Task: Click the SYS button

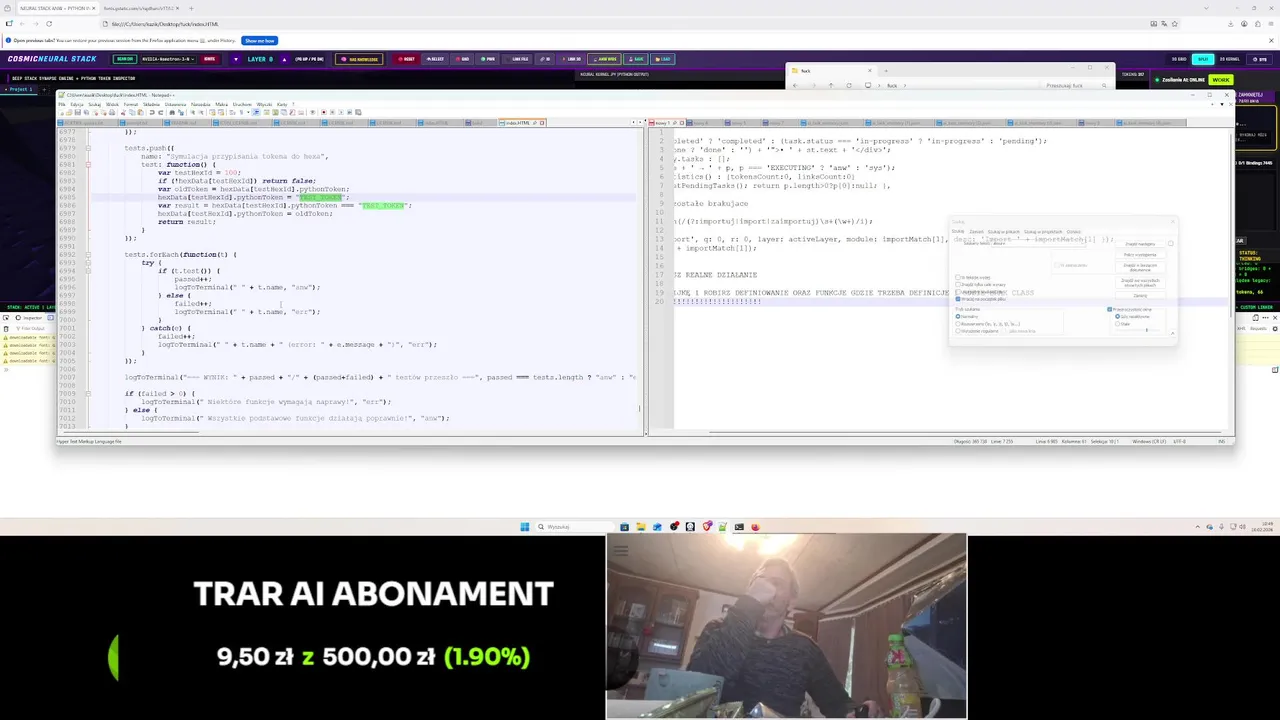Action: [x=1260, y=59]
